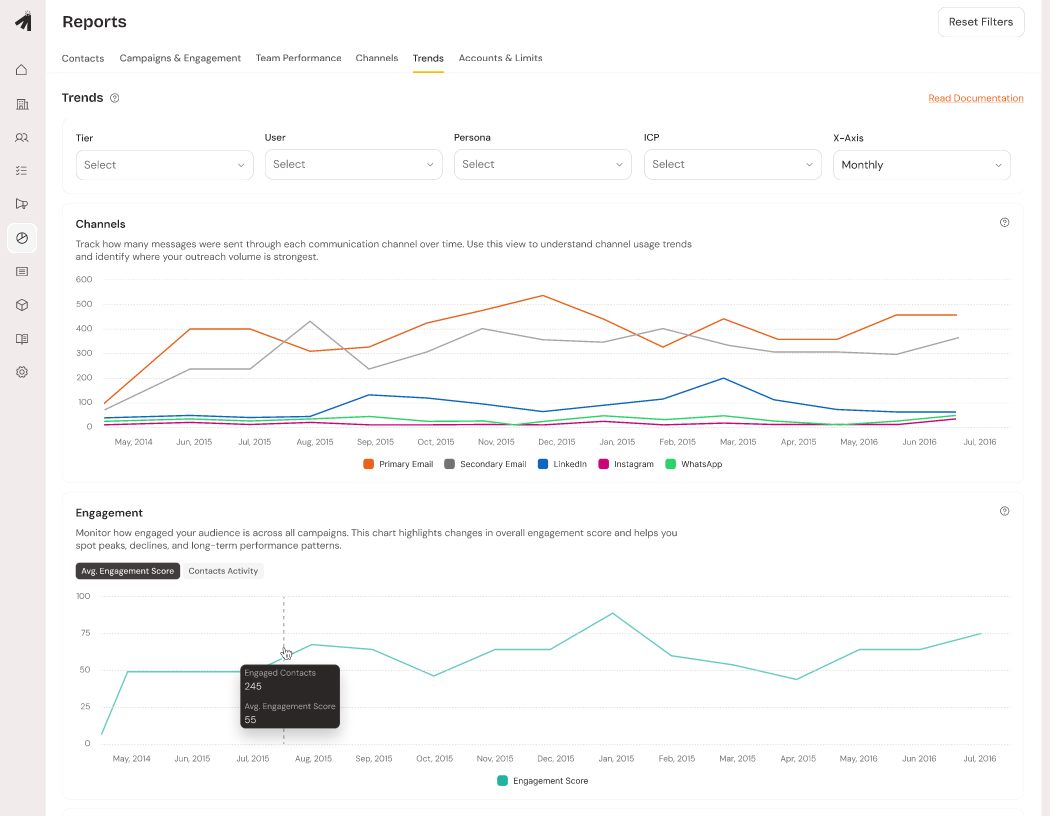Click the help icon next to Trends heading
The width and height of the screenshot is (1050, 816).
[115, 98]
